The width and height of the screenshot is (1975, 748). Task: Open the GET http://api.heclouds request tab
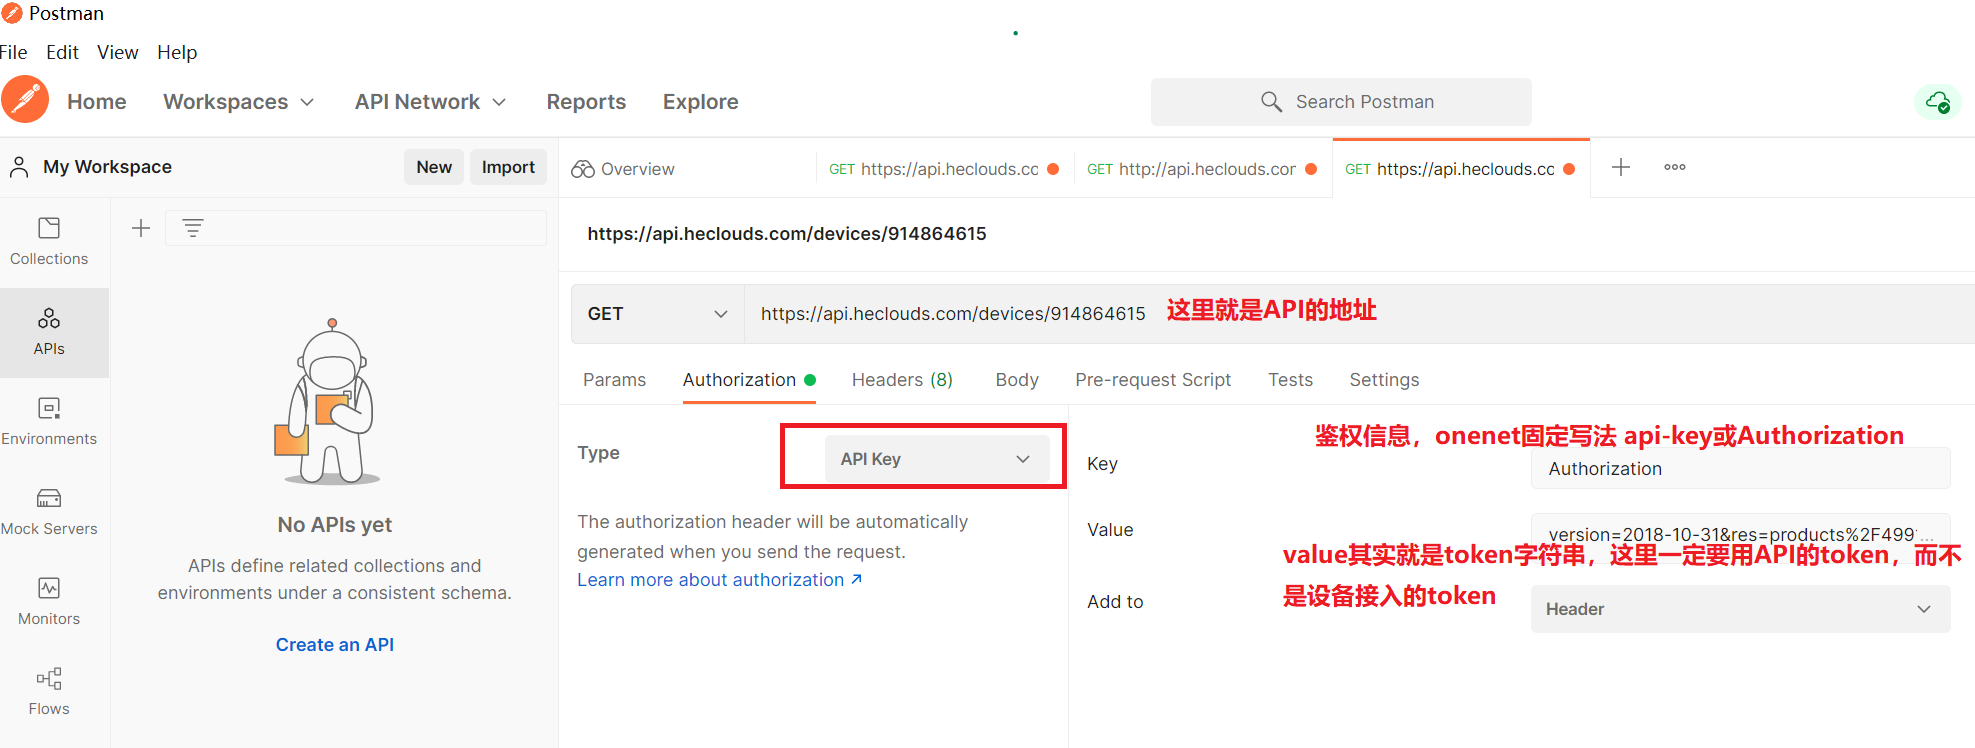pyautogui.click(x=1202, y=169)
